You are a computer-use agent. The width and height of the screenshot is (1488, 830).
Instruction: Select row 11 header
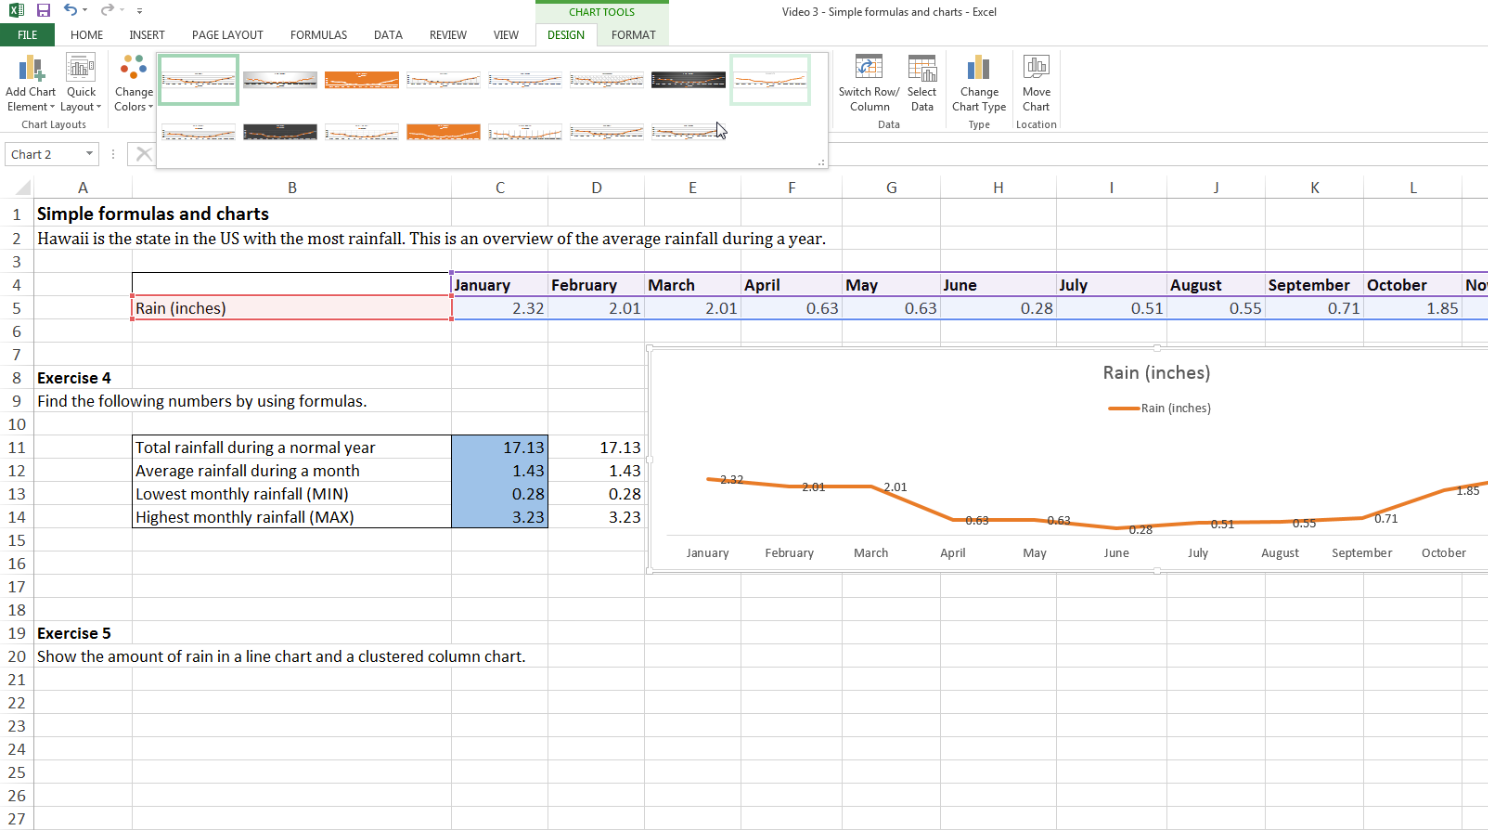click(16, 447)
